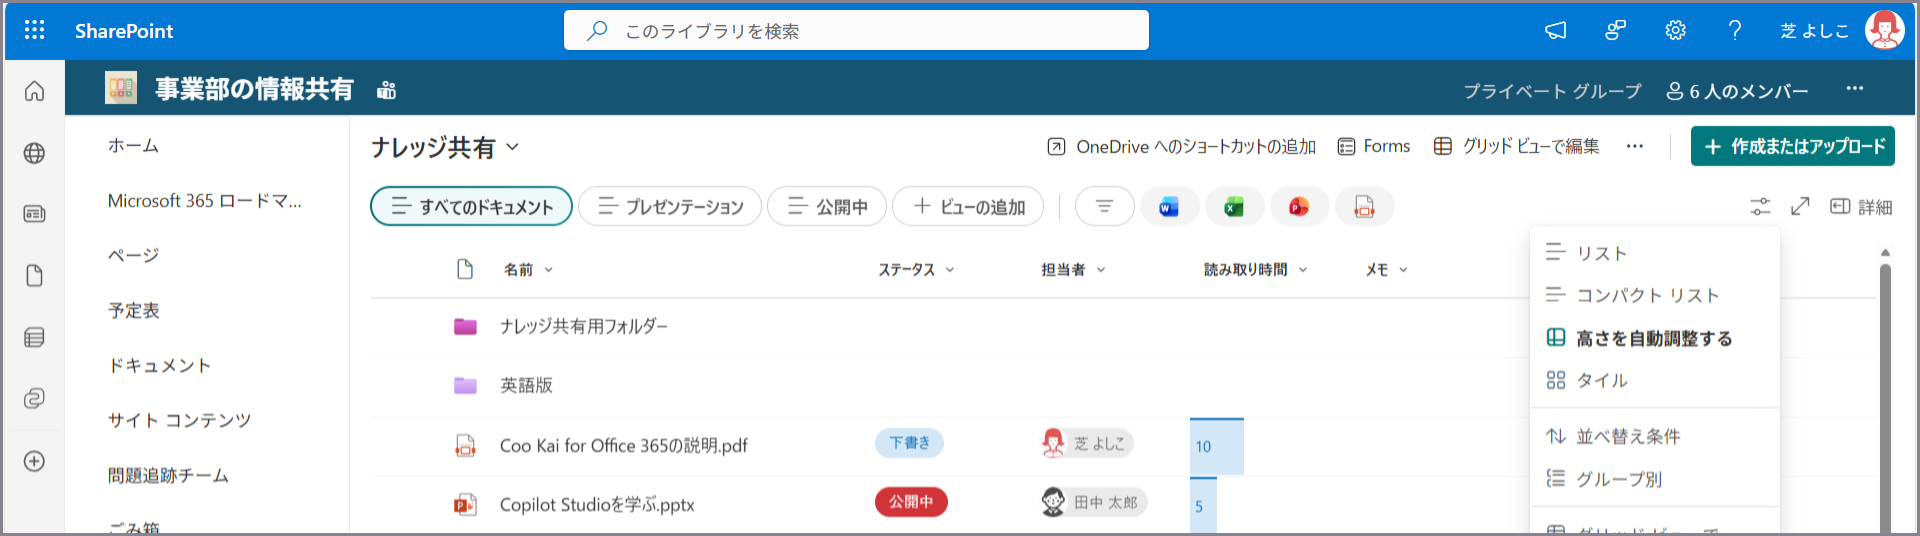Click the 作成またはアップロード button

[1792, 147]
